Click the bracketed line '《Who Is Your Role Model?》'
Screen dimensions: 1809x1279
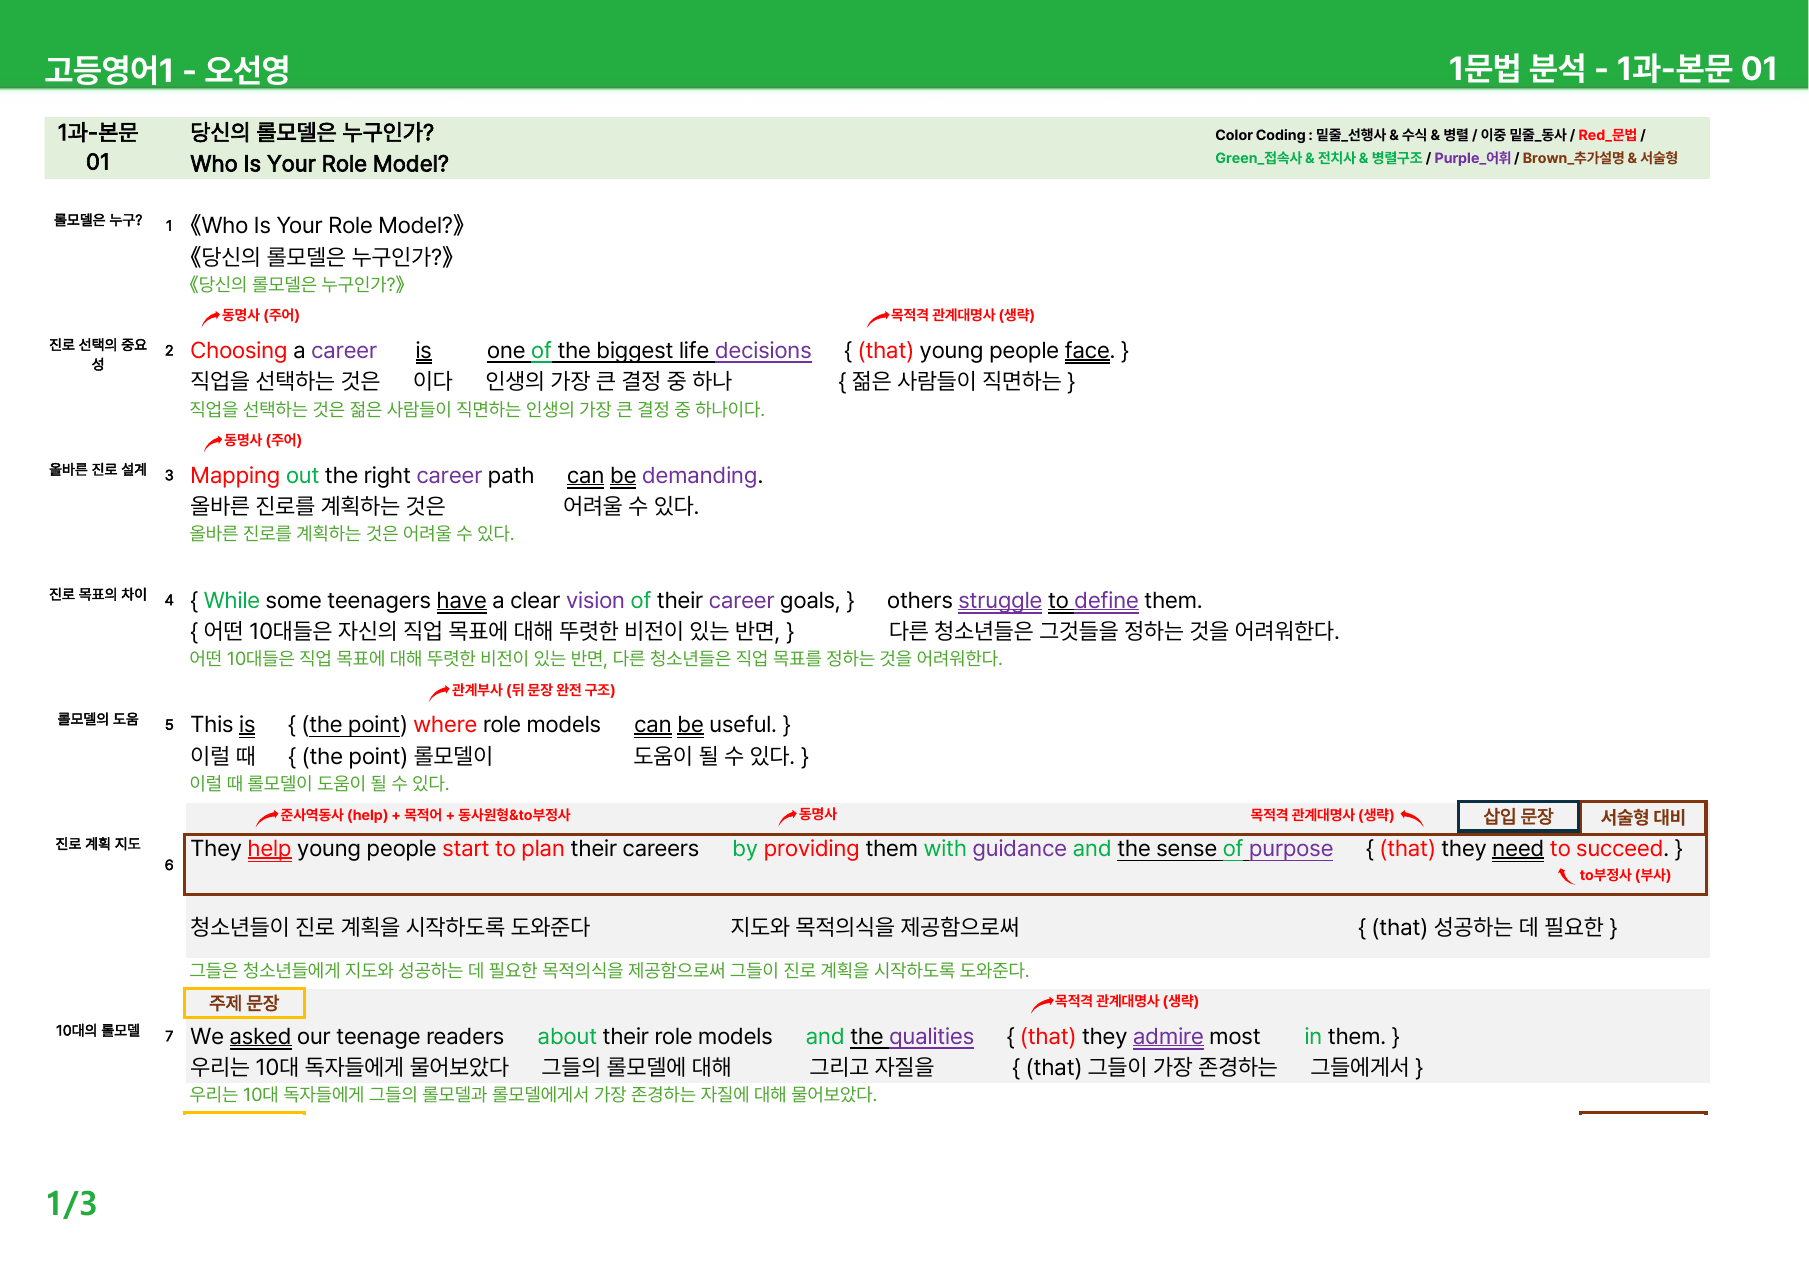point(327,225)
